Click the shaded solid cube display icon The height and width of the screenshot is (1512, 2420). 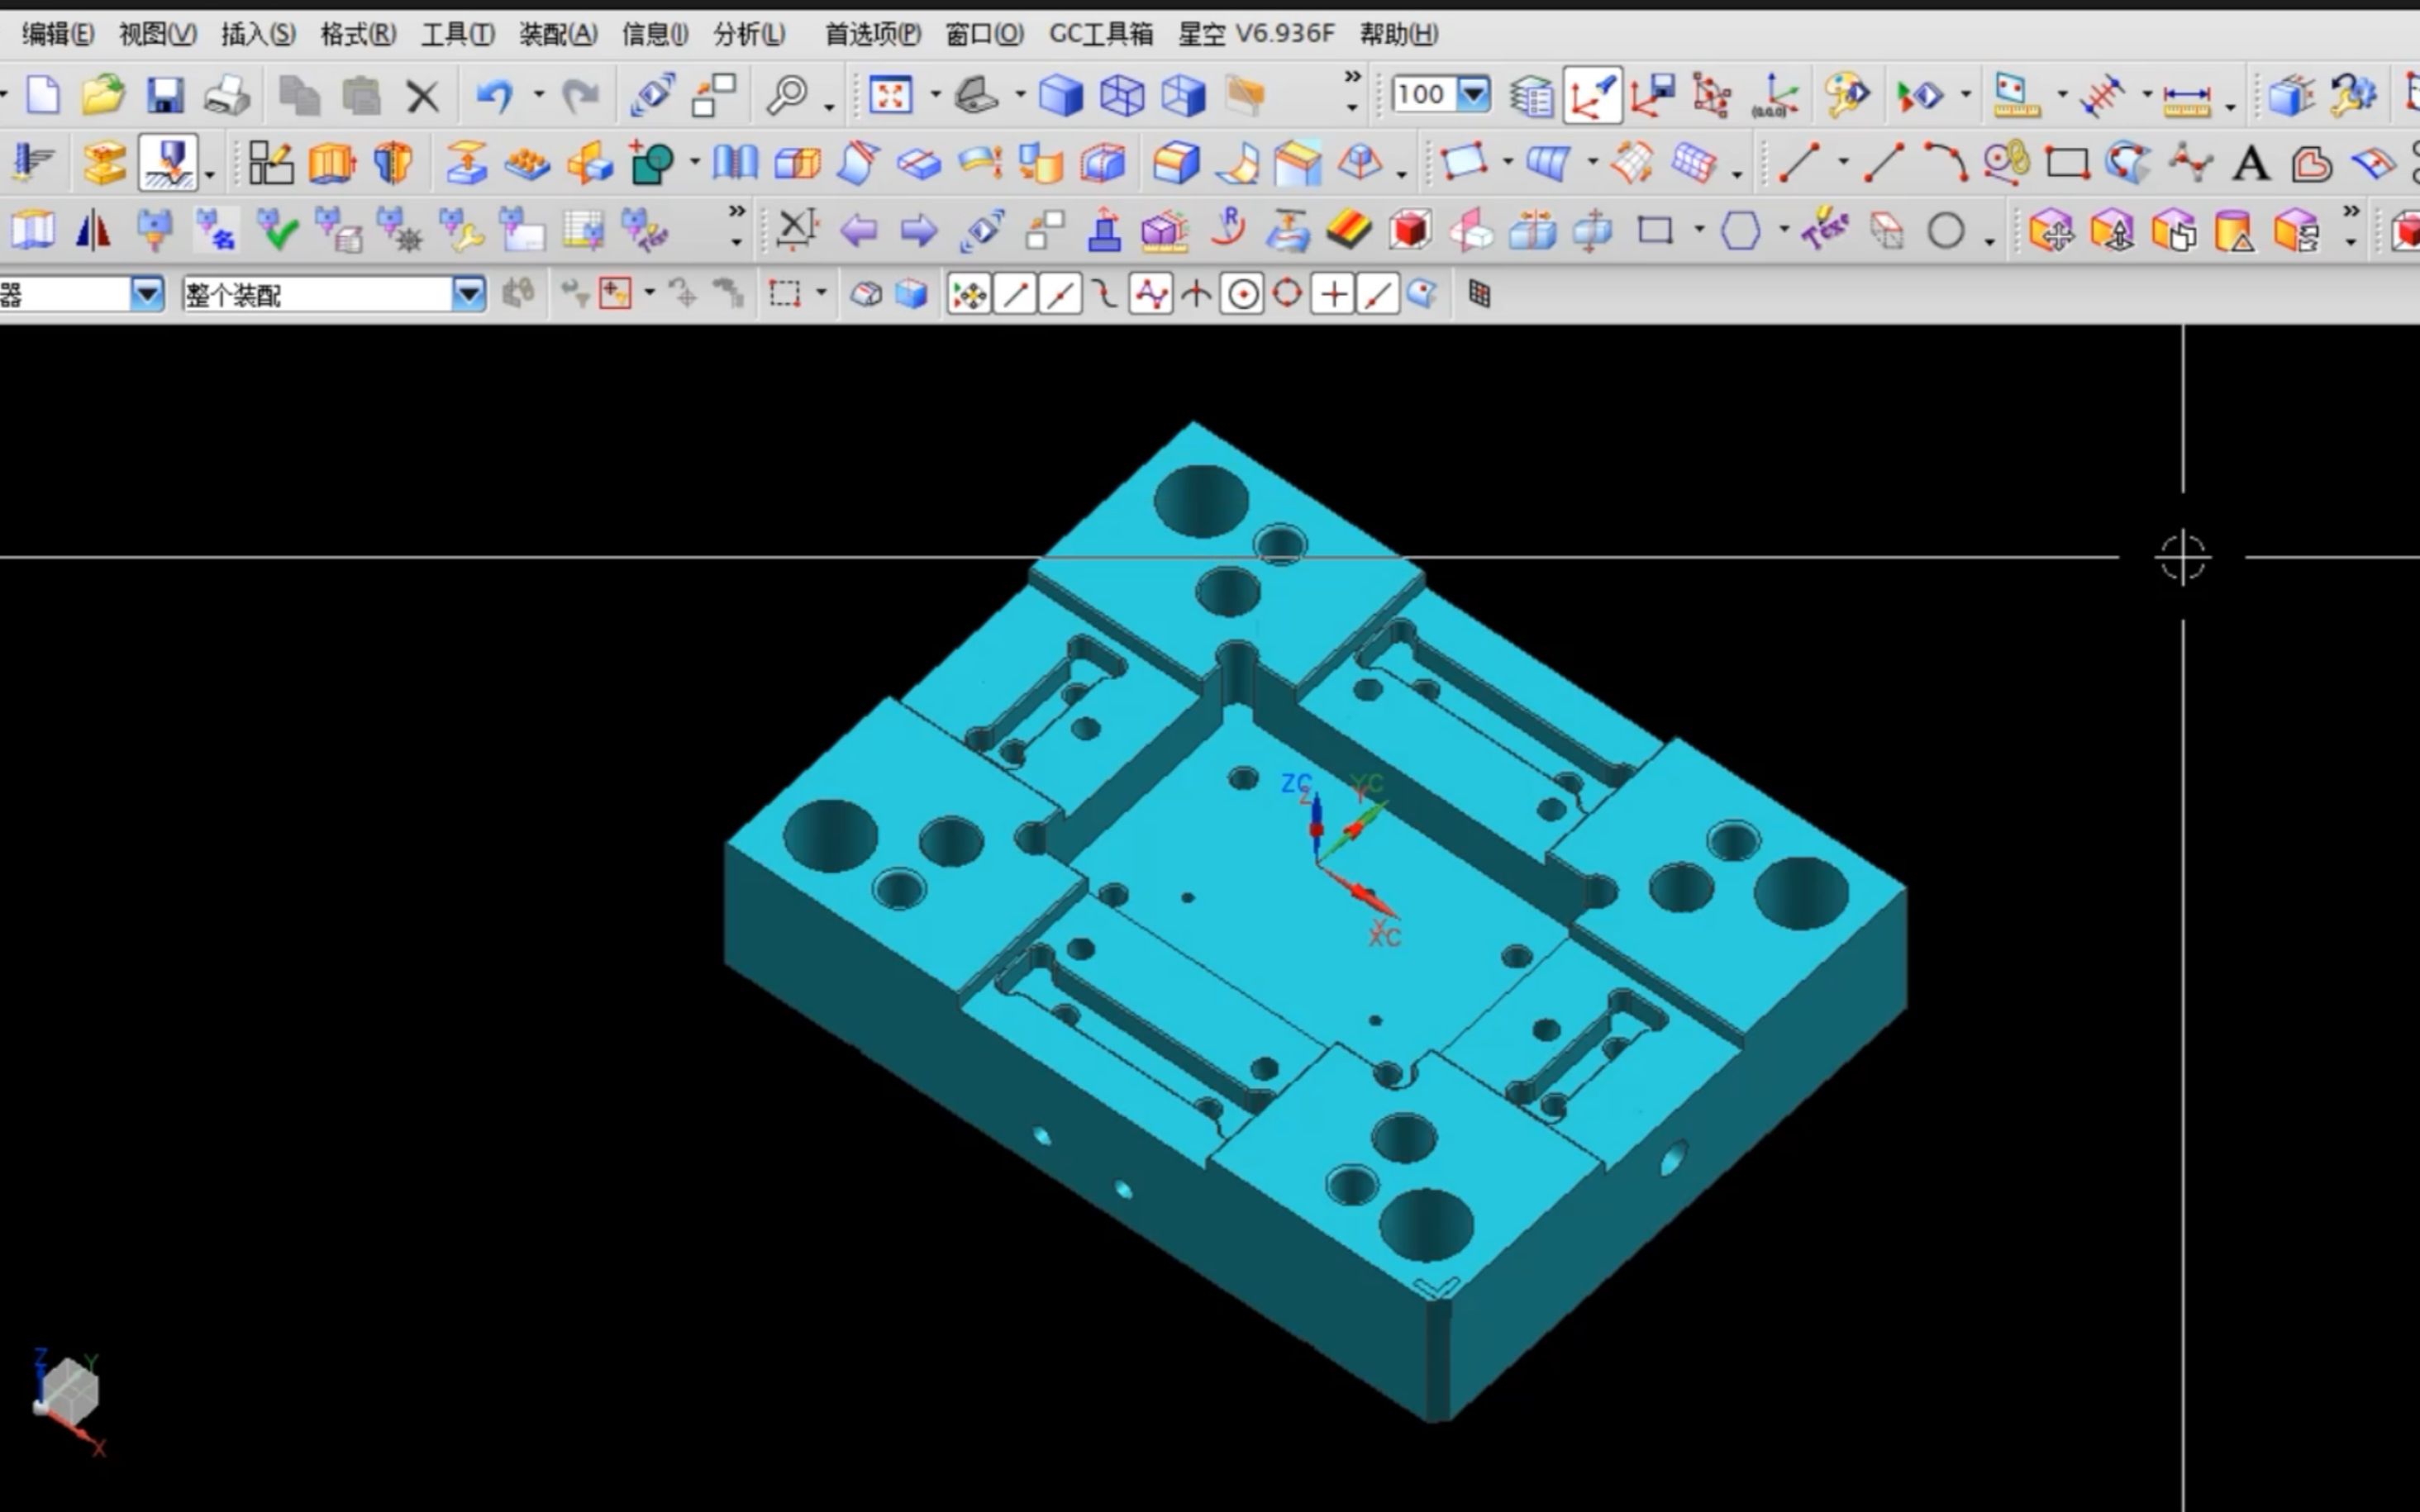click(1060, 96)
